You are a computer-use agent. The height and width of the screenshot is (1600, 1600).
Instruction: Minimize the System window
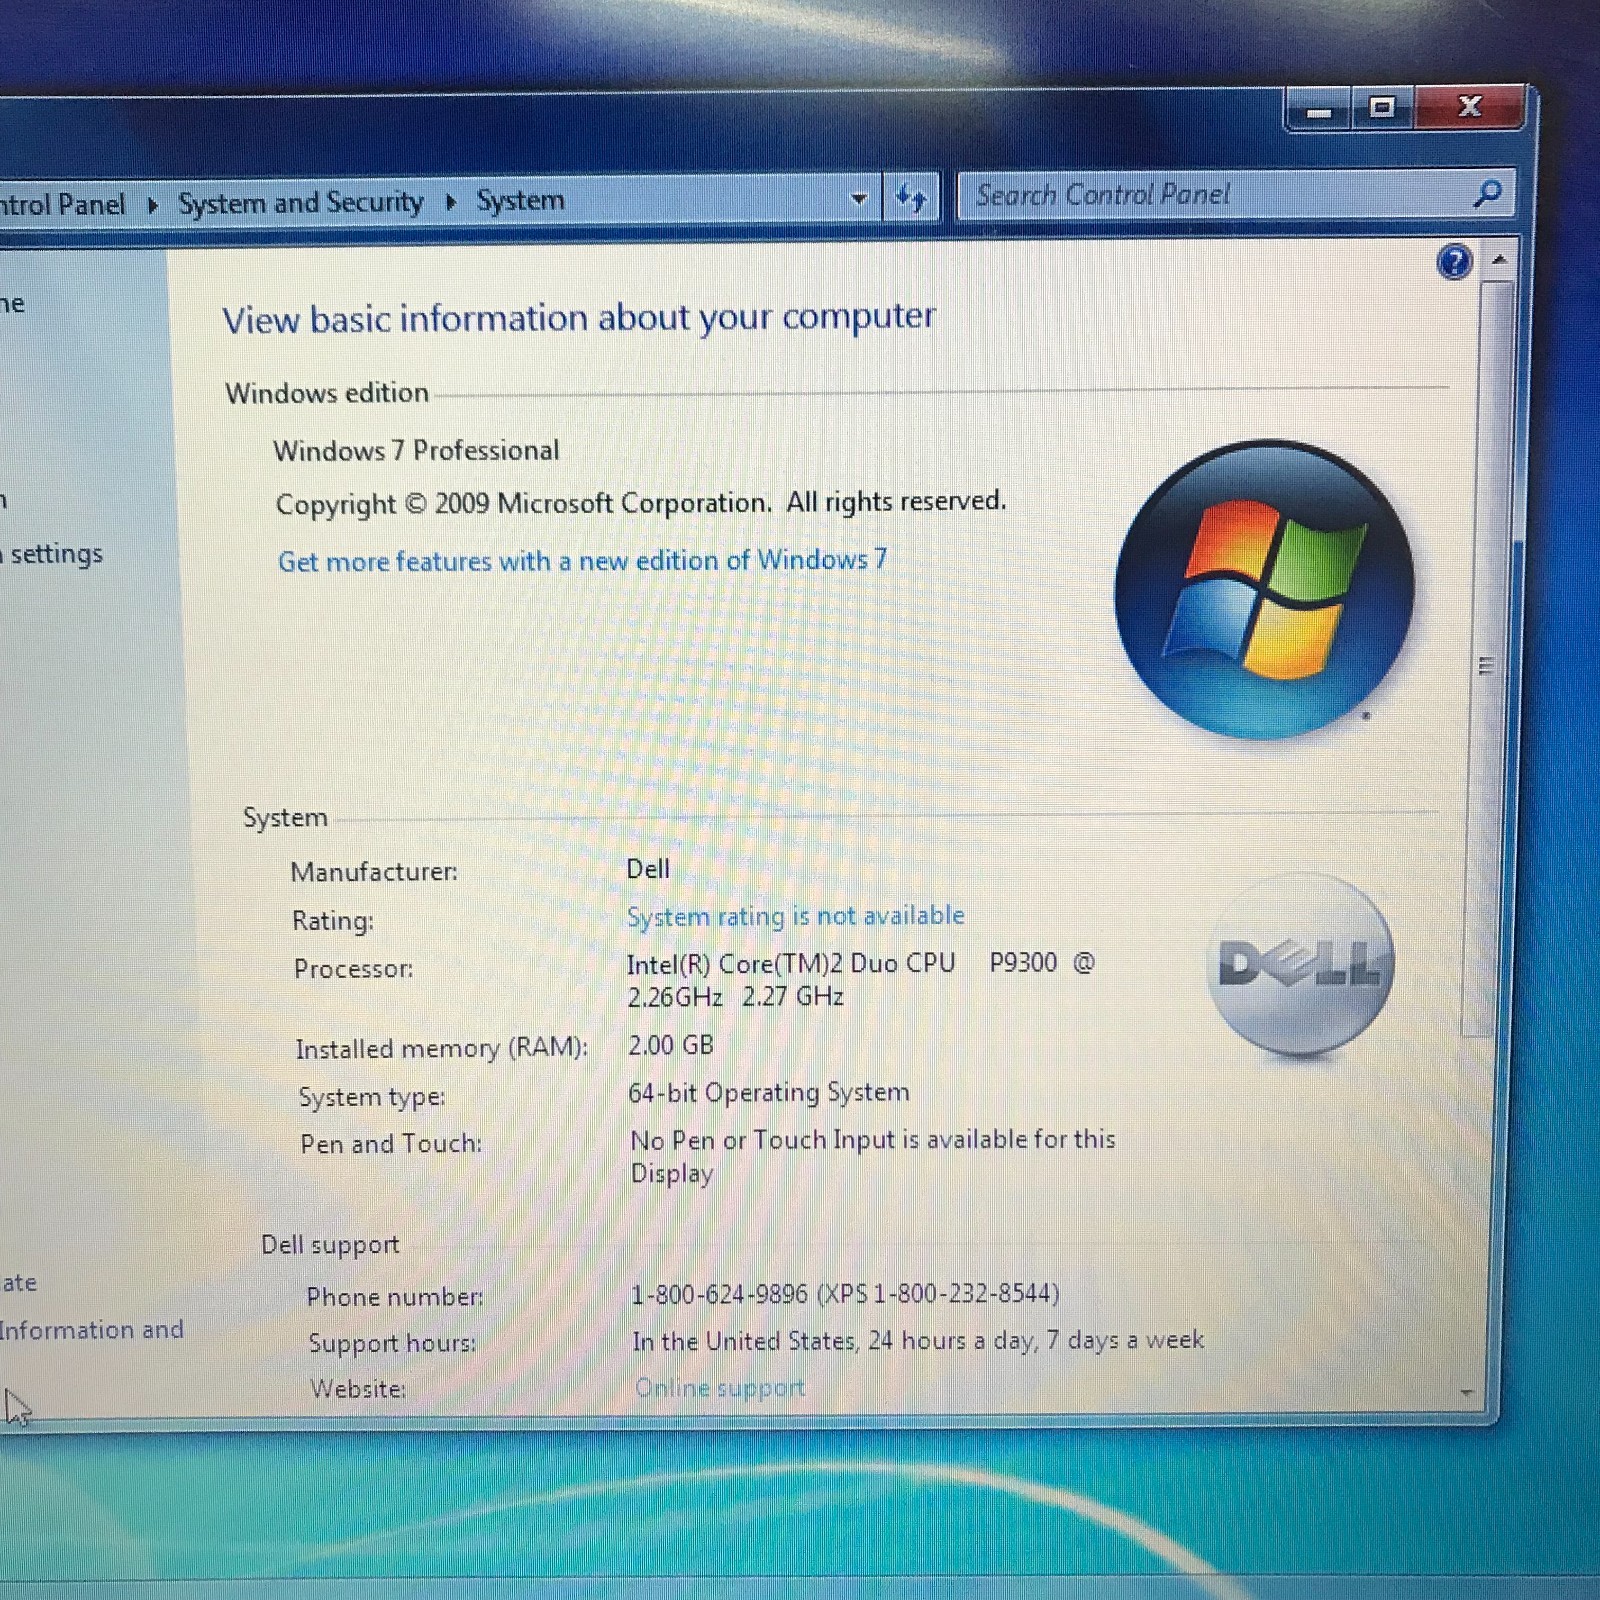1319,111
